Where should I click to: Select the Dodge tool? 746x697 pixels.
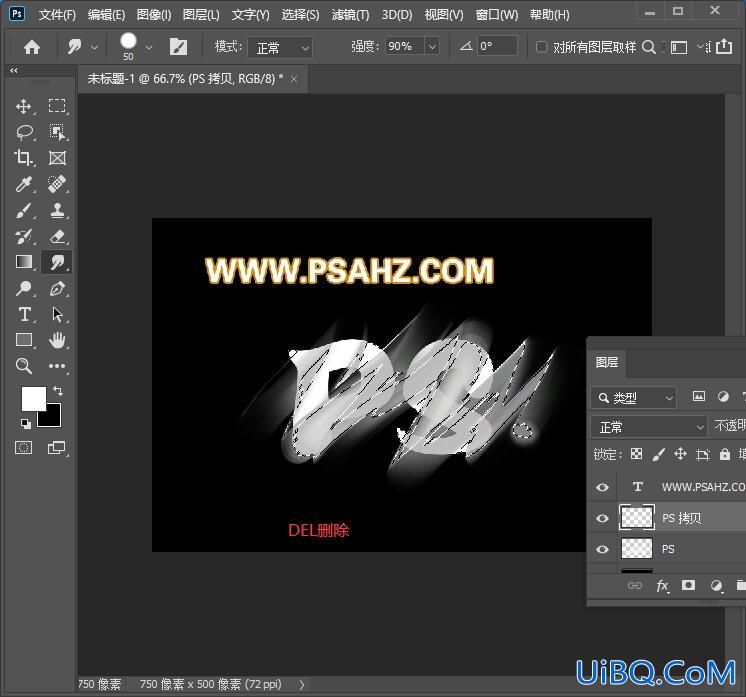tap(24, 288)
